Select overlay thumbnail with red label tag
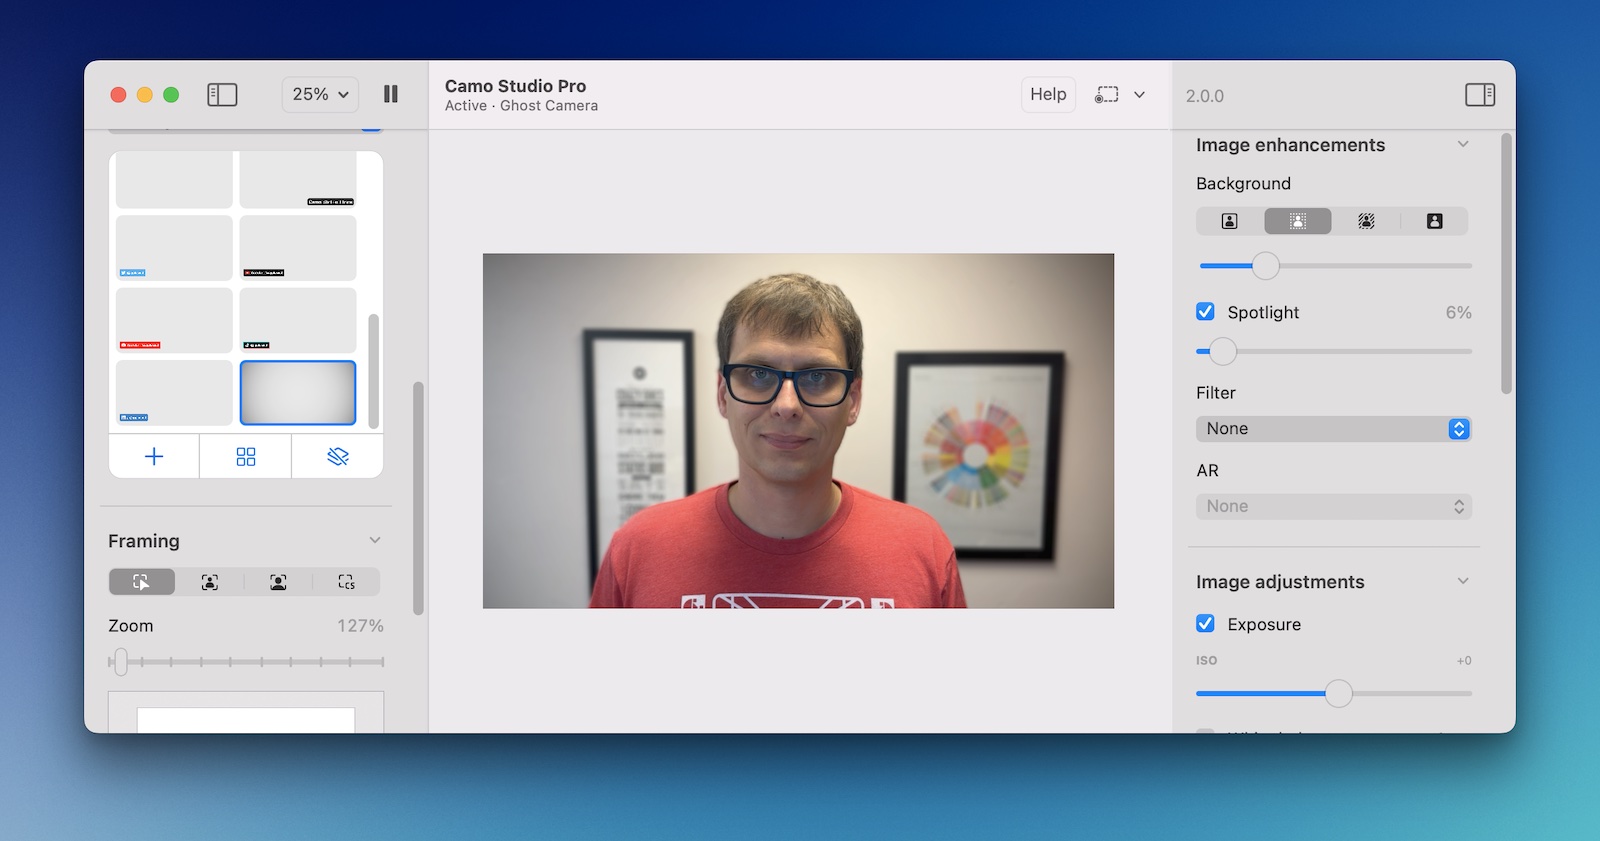Screen dimensions: 1600x841 tap(174, 320)
